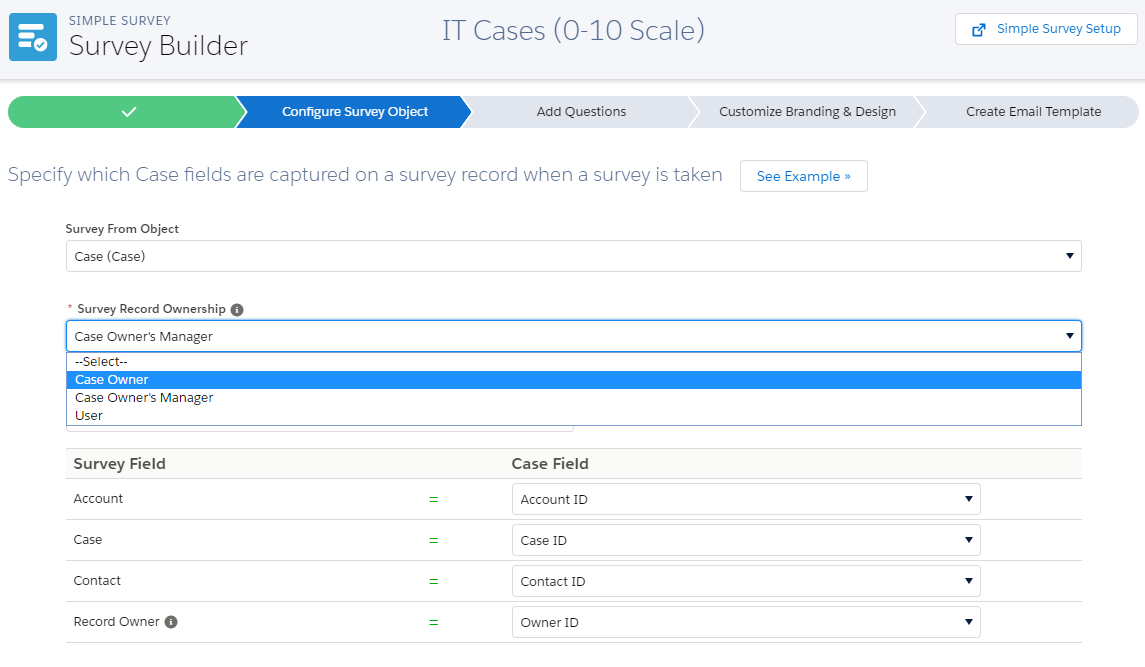Click the Record Owner field label

point(116,622)
